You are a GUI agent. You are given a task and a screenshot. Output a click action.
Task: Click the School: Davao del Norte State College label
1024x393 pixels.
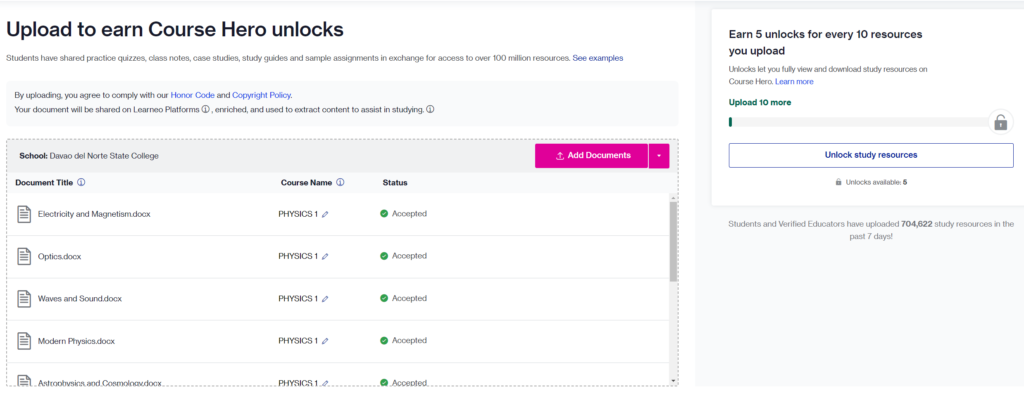[x=89, y=156]
